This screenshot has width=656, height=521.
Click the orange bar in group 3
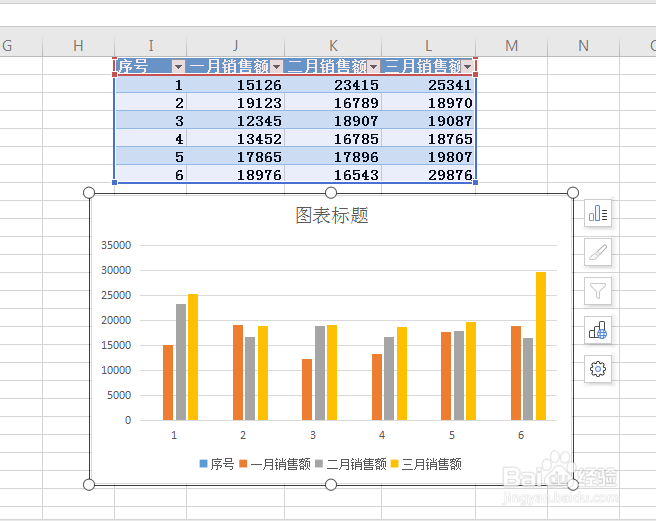click(x=307, y=390)
